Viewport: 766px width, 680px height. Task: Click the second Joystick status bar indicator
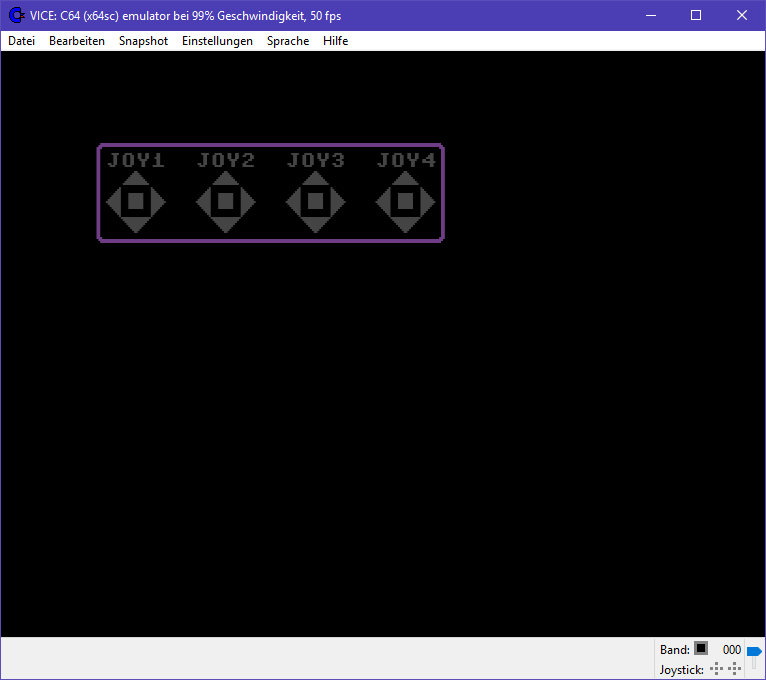click(735, 669)
